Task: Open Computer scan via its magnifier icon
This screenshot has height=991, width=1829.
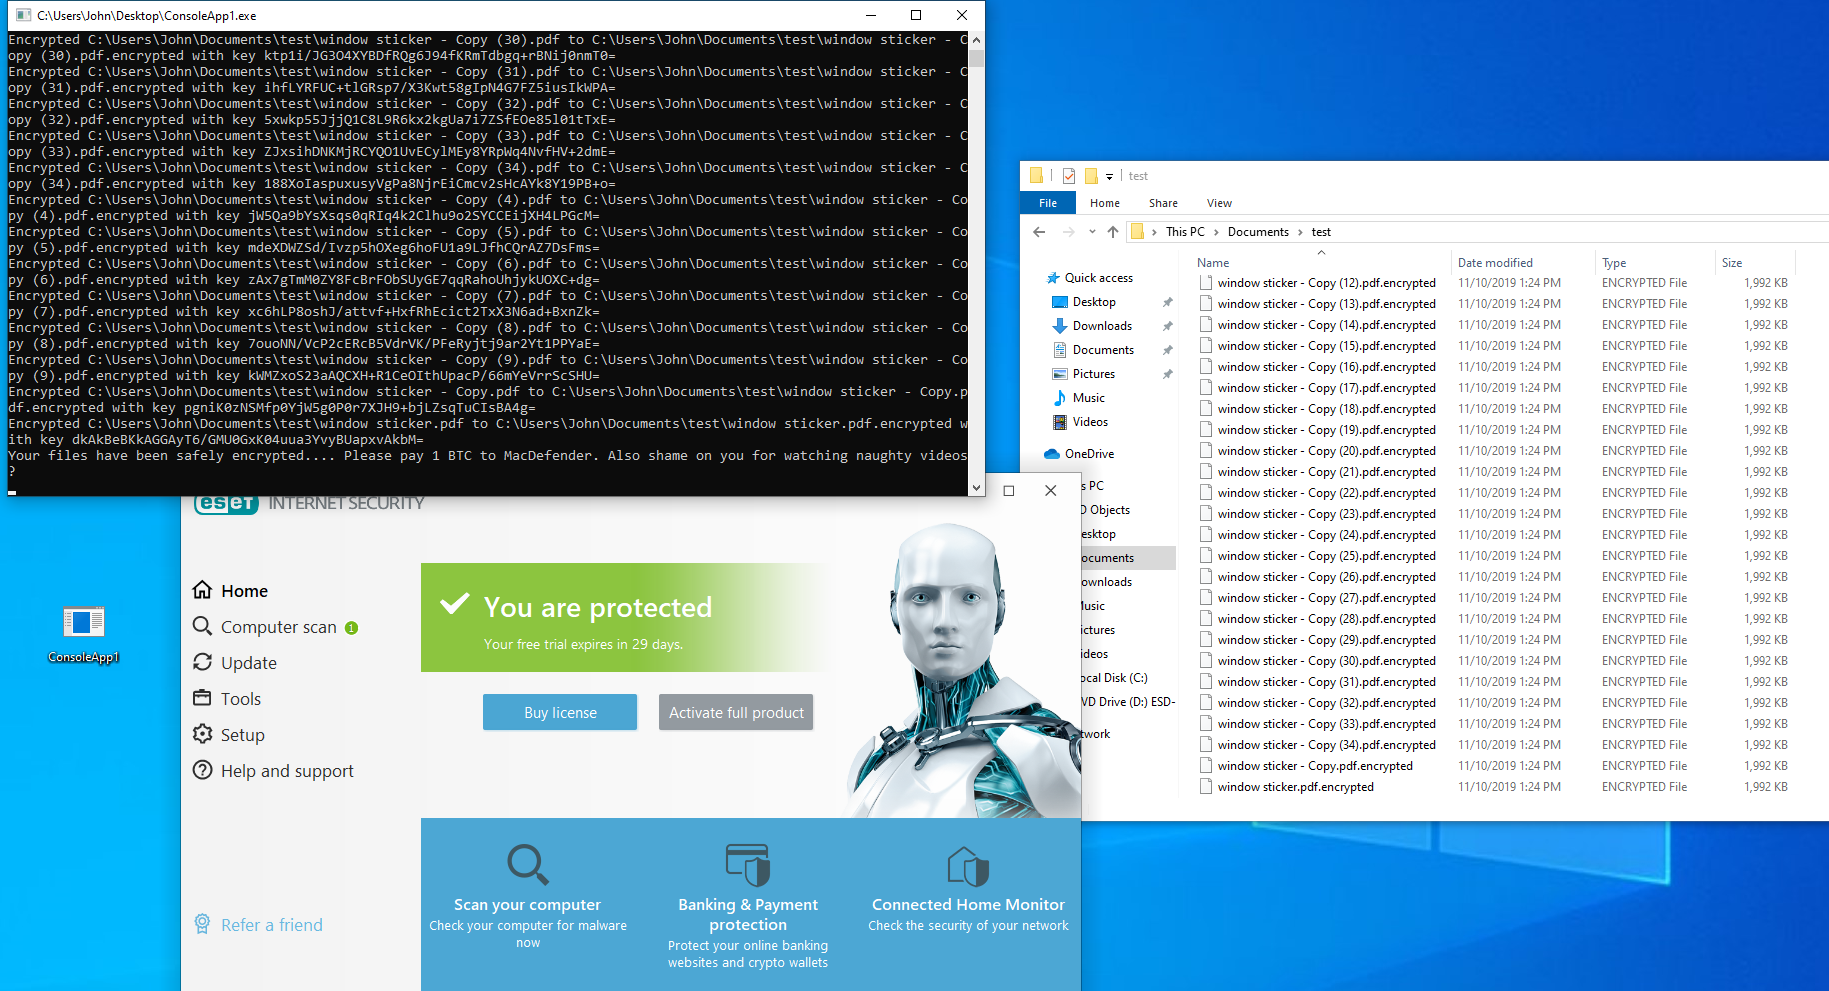Action: point(202,626)
